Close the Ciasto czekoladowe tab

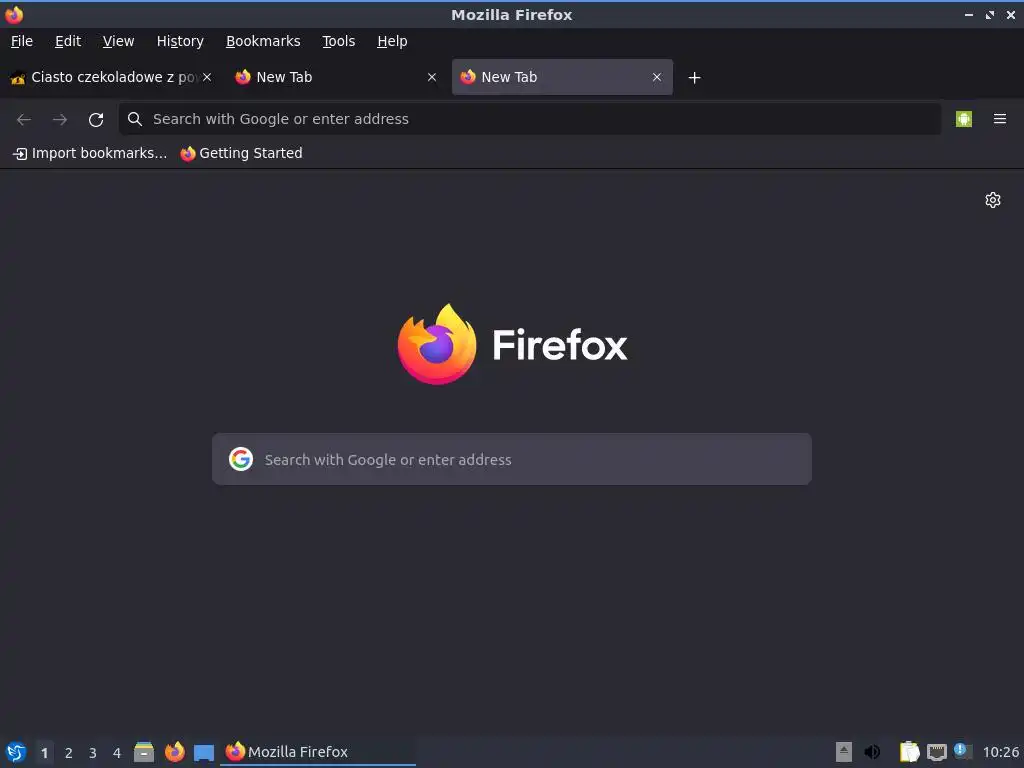[x=207, y=77]
